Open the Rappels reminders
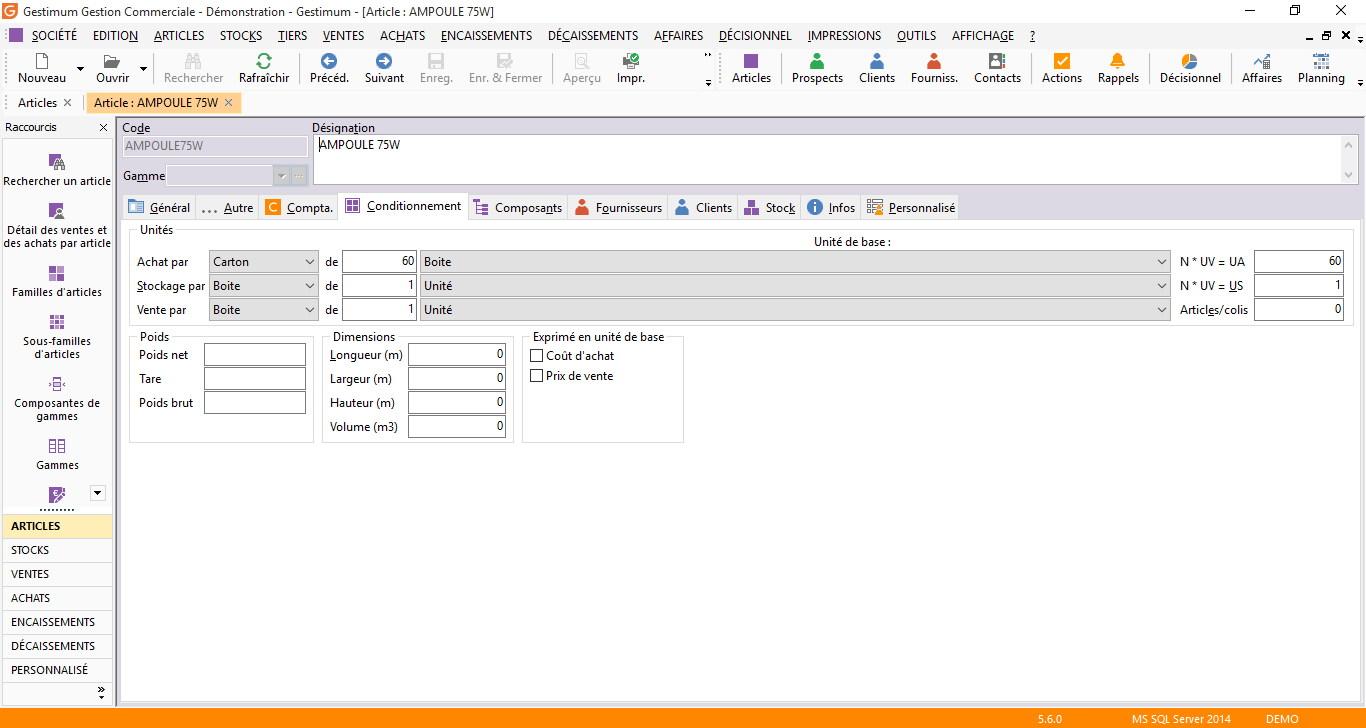The image size is (1366, 728). tap(1117, 68)
